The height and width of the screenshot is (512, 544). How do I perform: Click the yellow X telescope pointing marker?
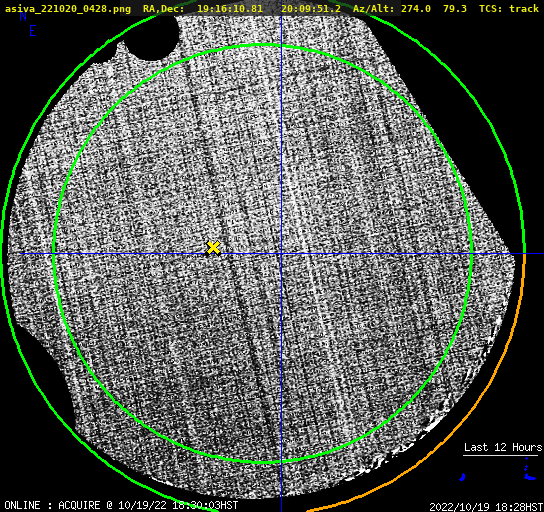213,248
